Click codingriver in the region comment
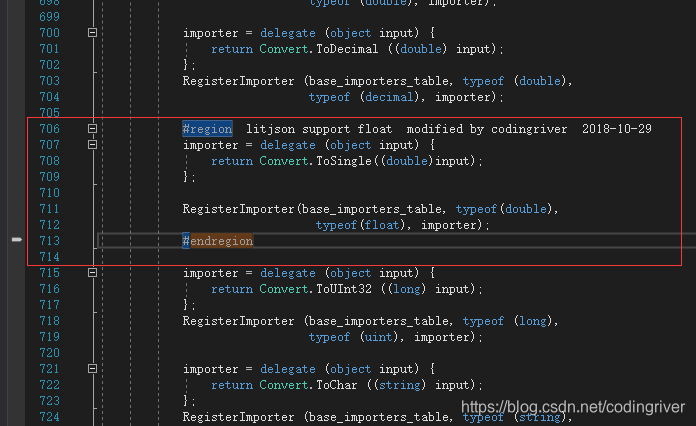The width and height of the screenshot is (696, 426). 529,129
